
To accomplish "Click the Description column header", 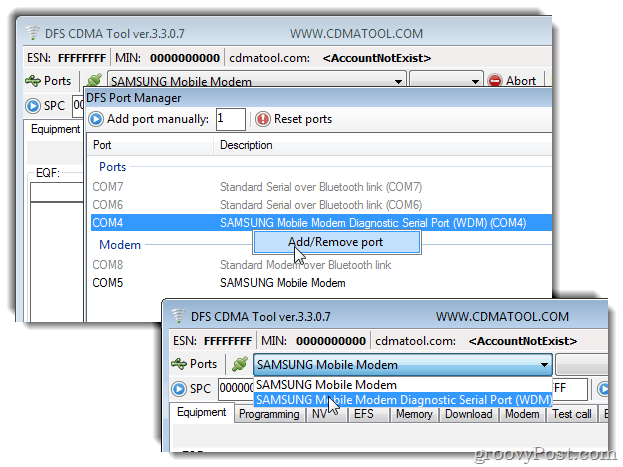I will [x=382, y=145].
